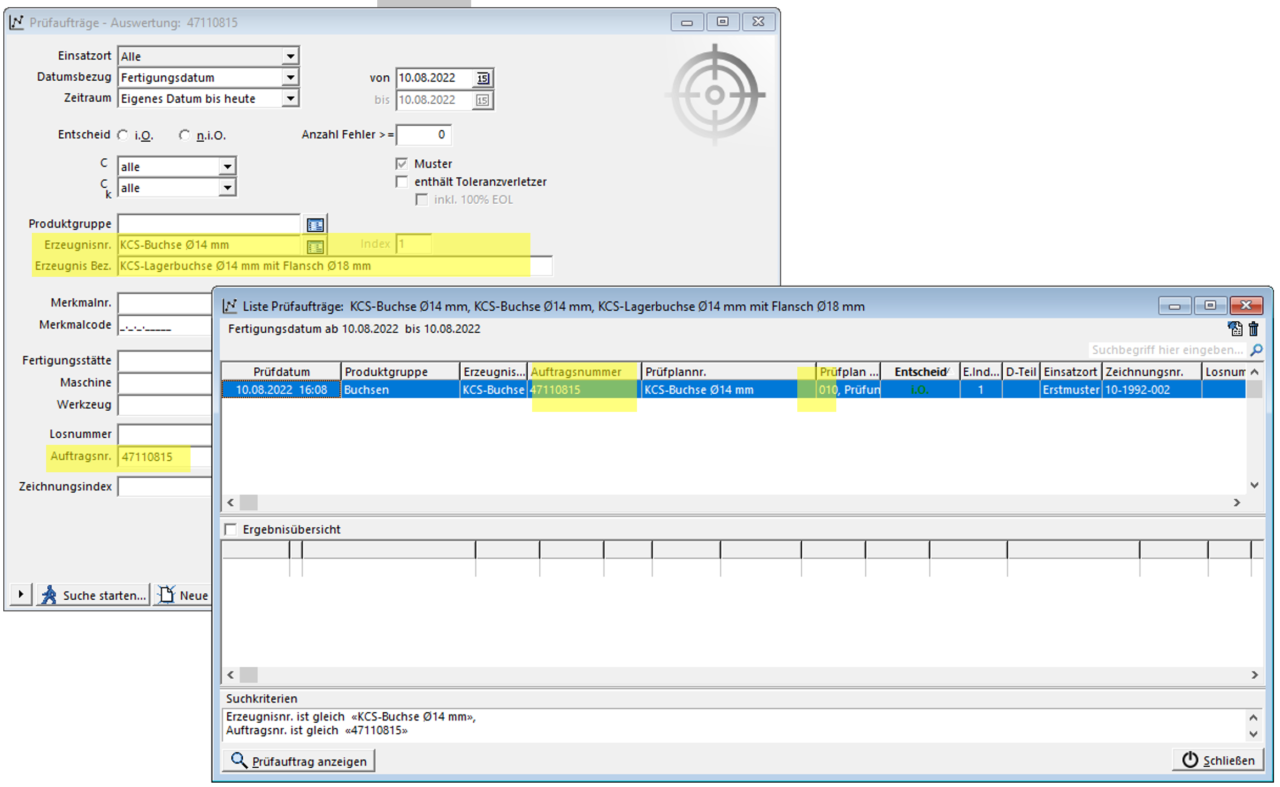Expand the Datumsbezug dropdown

(x=289, y=78)
